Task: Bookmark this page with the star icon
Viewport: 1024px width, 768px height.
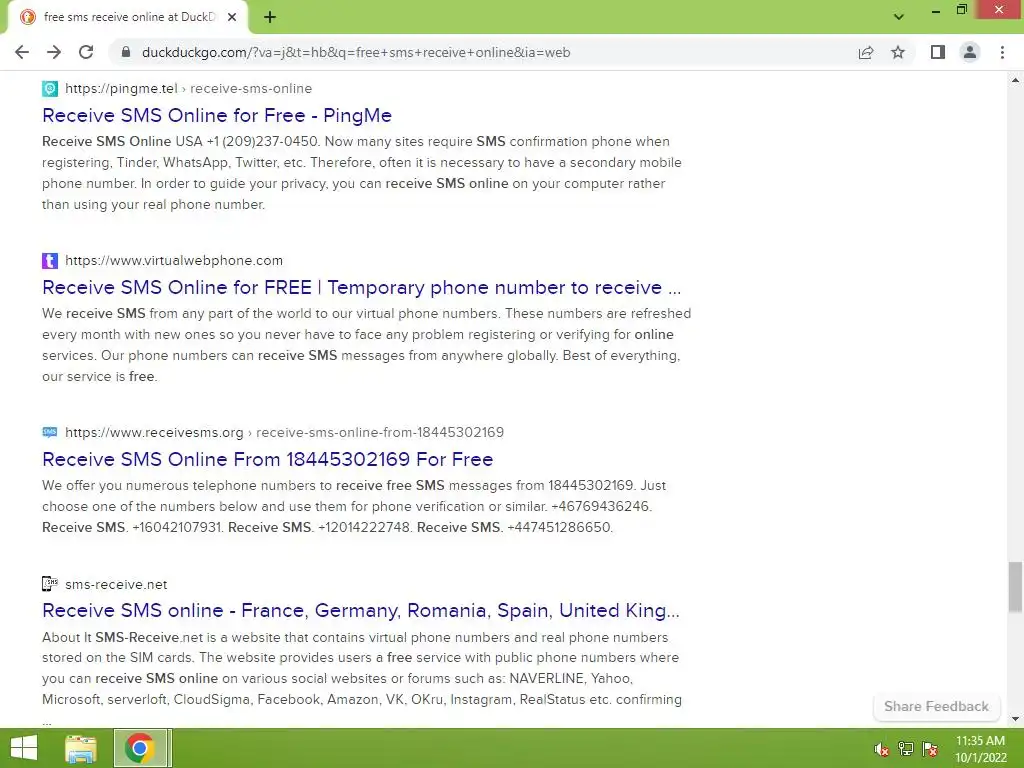Action: [898, 52]
